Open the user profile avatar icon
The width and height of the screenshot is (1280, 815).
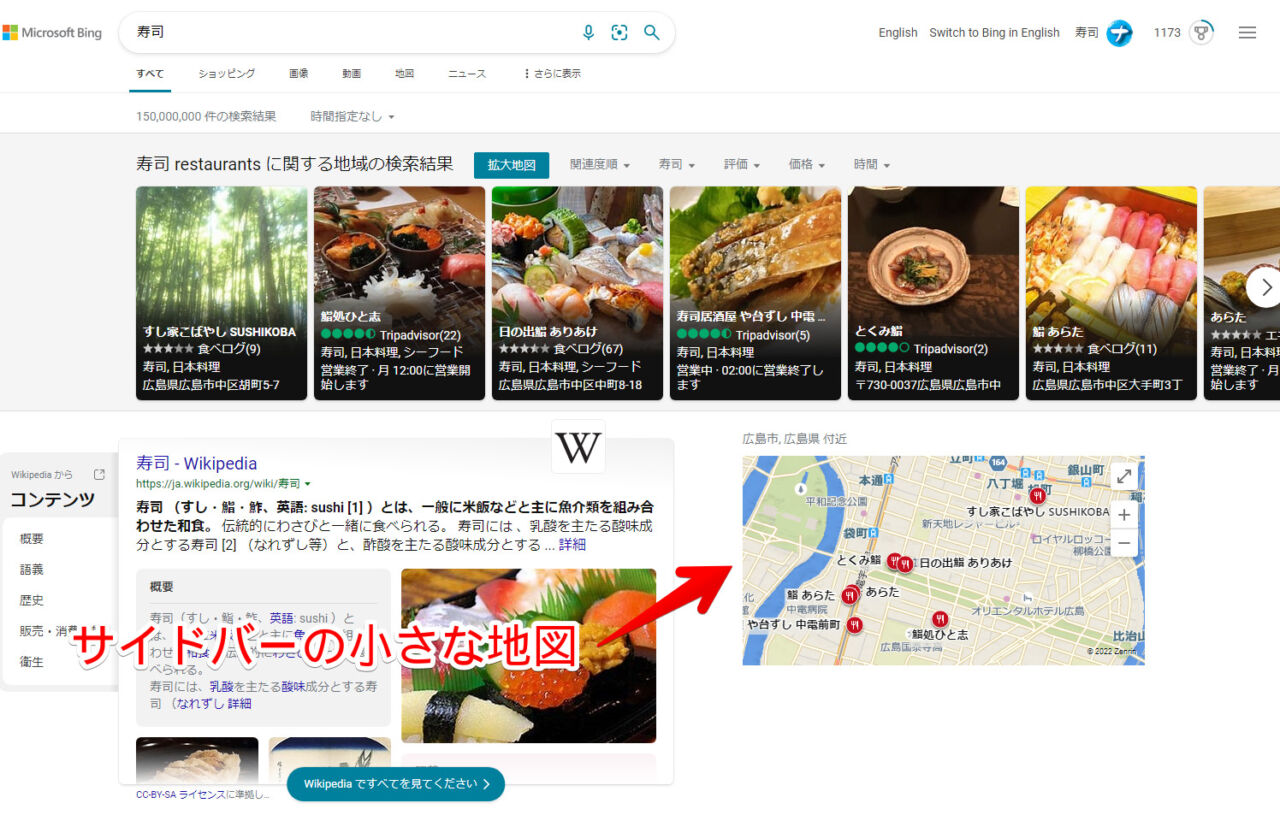tap(1119, 33)
